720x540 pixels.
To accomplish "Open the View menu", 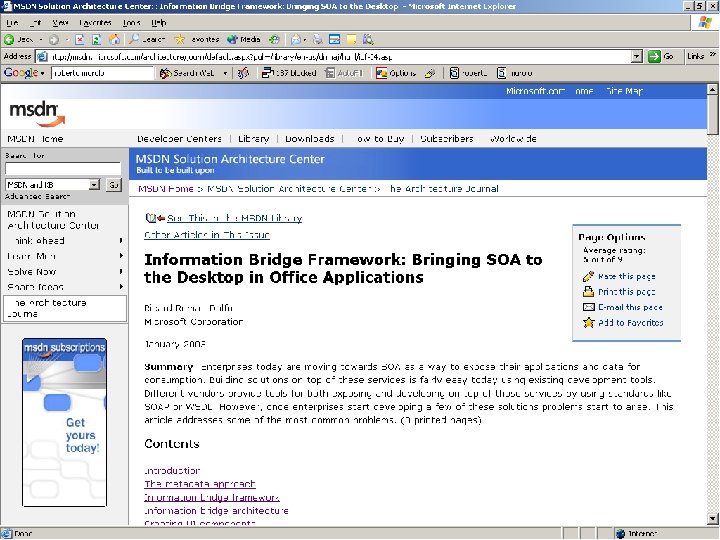I will pos(60,22).
